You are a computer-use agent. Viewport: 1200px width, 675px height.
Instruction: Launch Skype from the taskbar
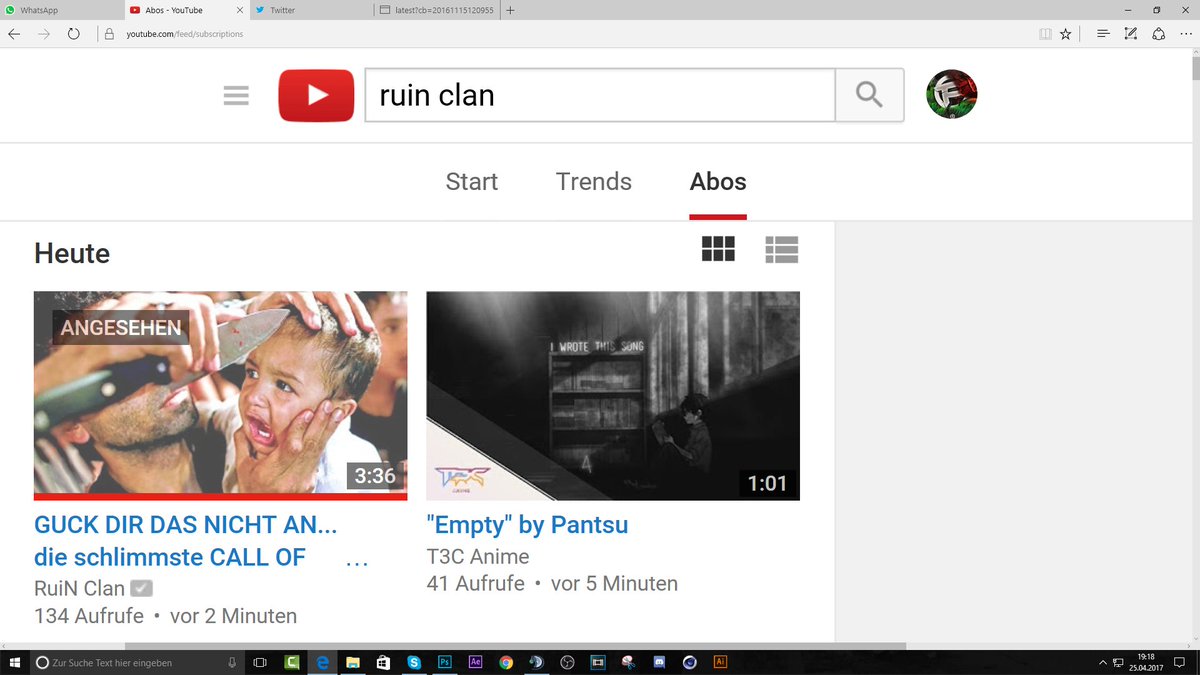coord(413,662)
